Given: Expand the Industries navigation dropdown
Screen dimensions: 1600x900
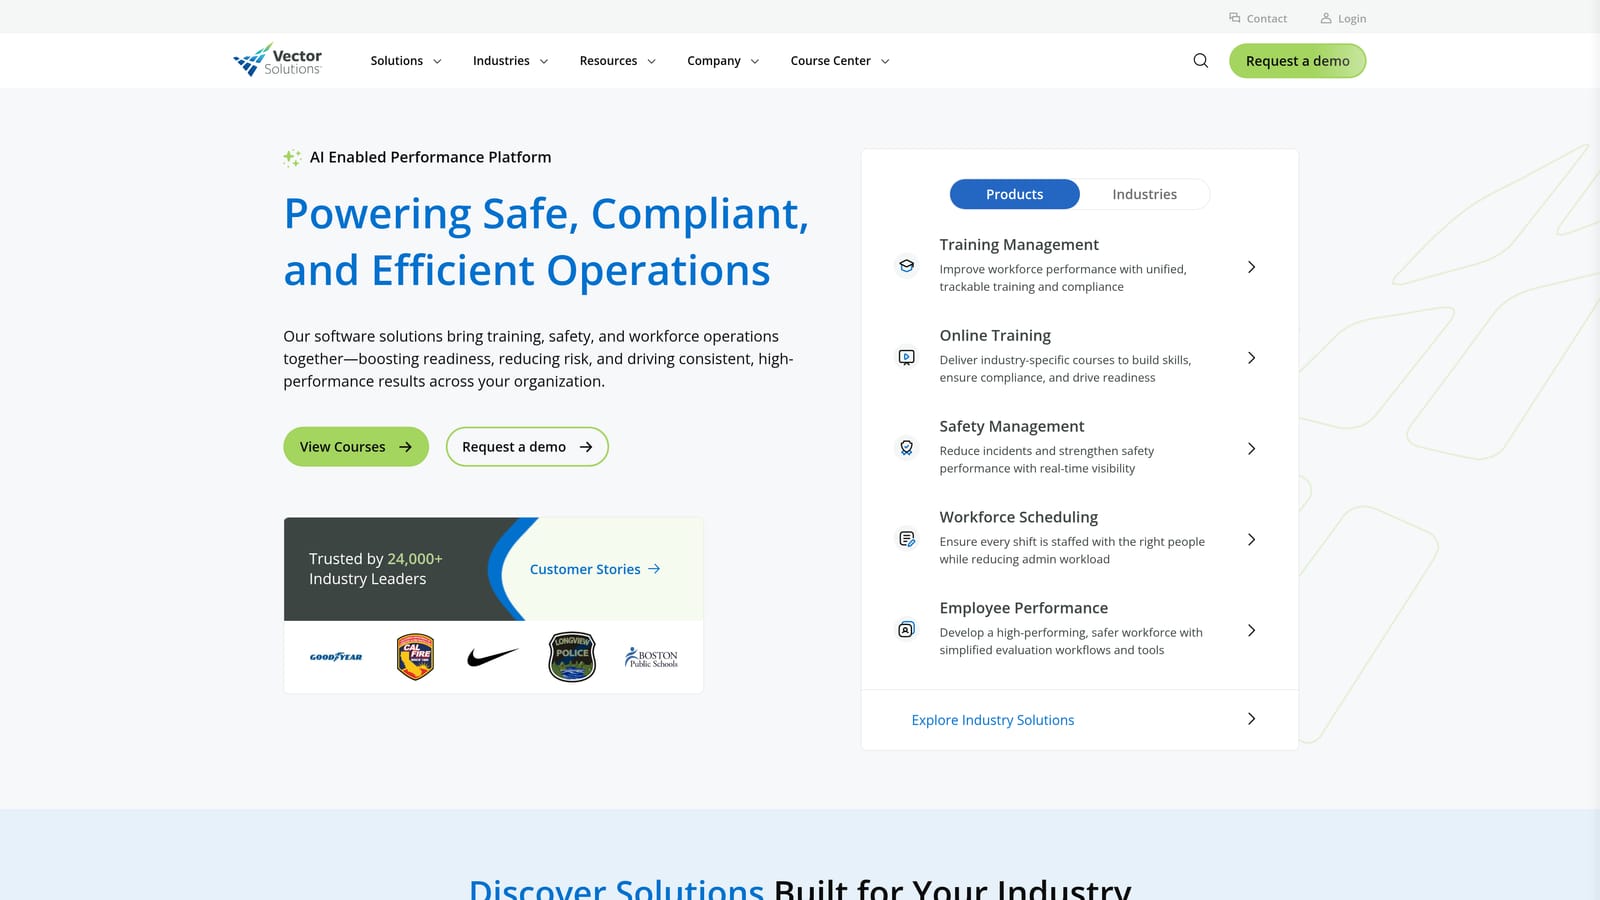Looking at the screenshot, I should 510,61.
